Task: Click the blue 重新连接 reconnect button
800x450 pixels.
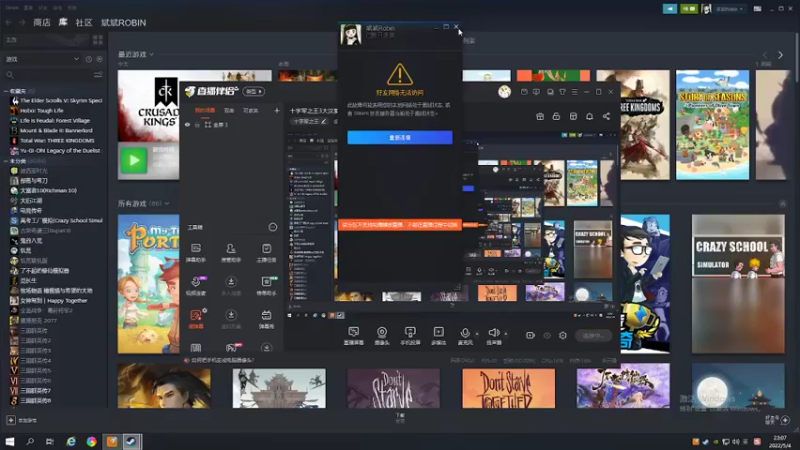Action: tap(399, 137)
